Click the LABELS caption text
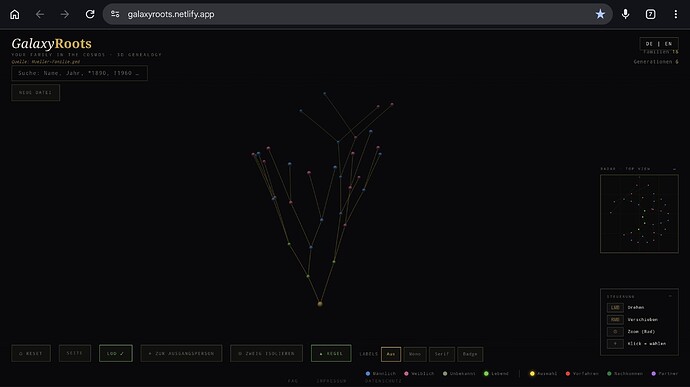 click(369, 354)
